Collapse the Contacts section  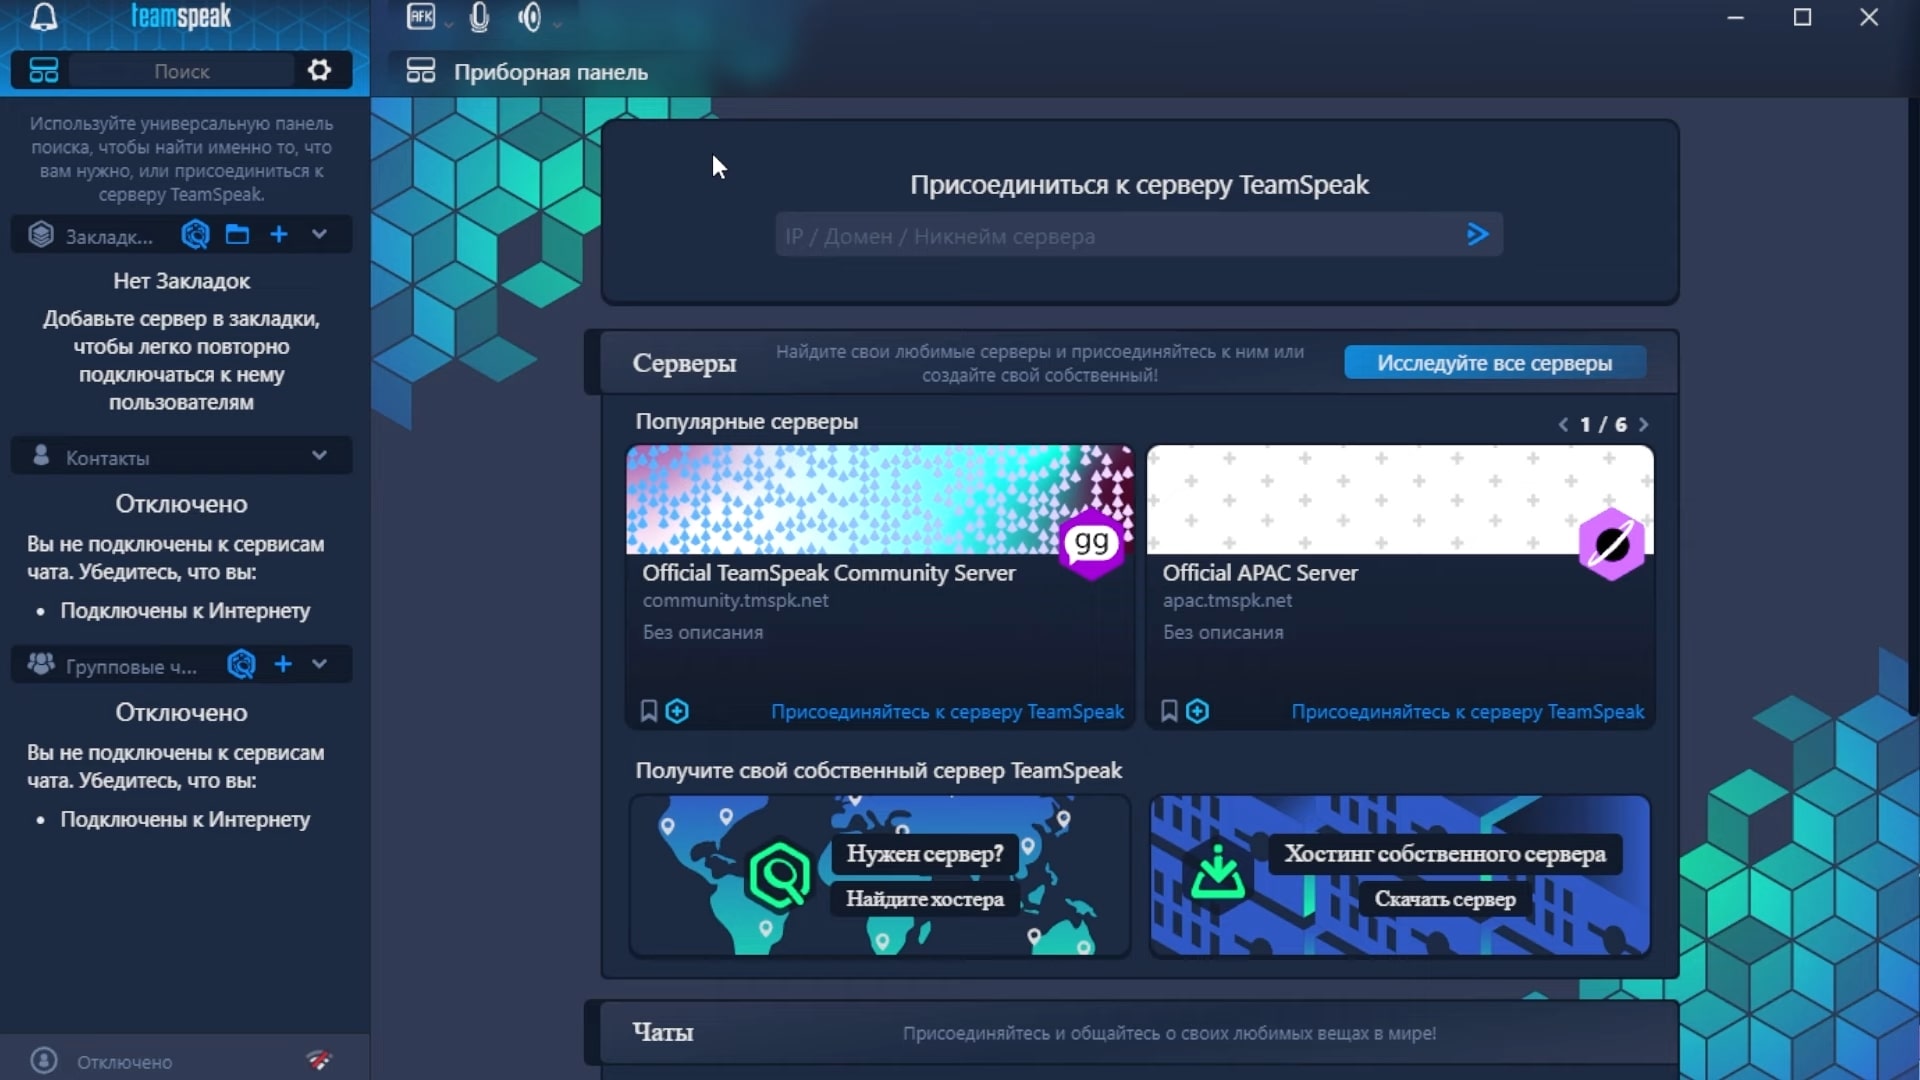(319, 455)
